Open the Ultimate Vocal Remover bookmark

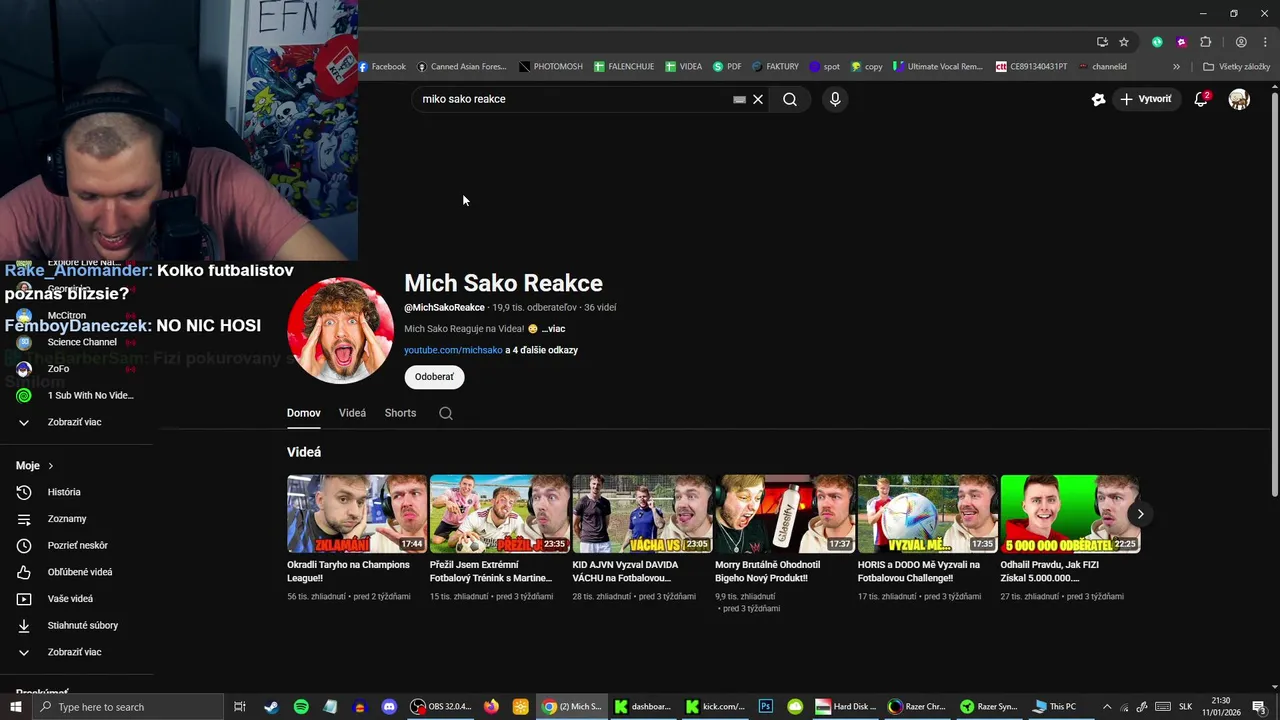[x=939, y=67]
